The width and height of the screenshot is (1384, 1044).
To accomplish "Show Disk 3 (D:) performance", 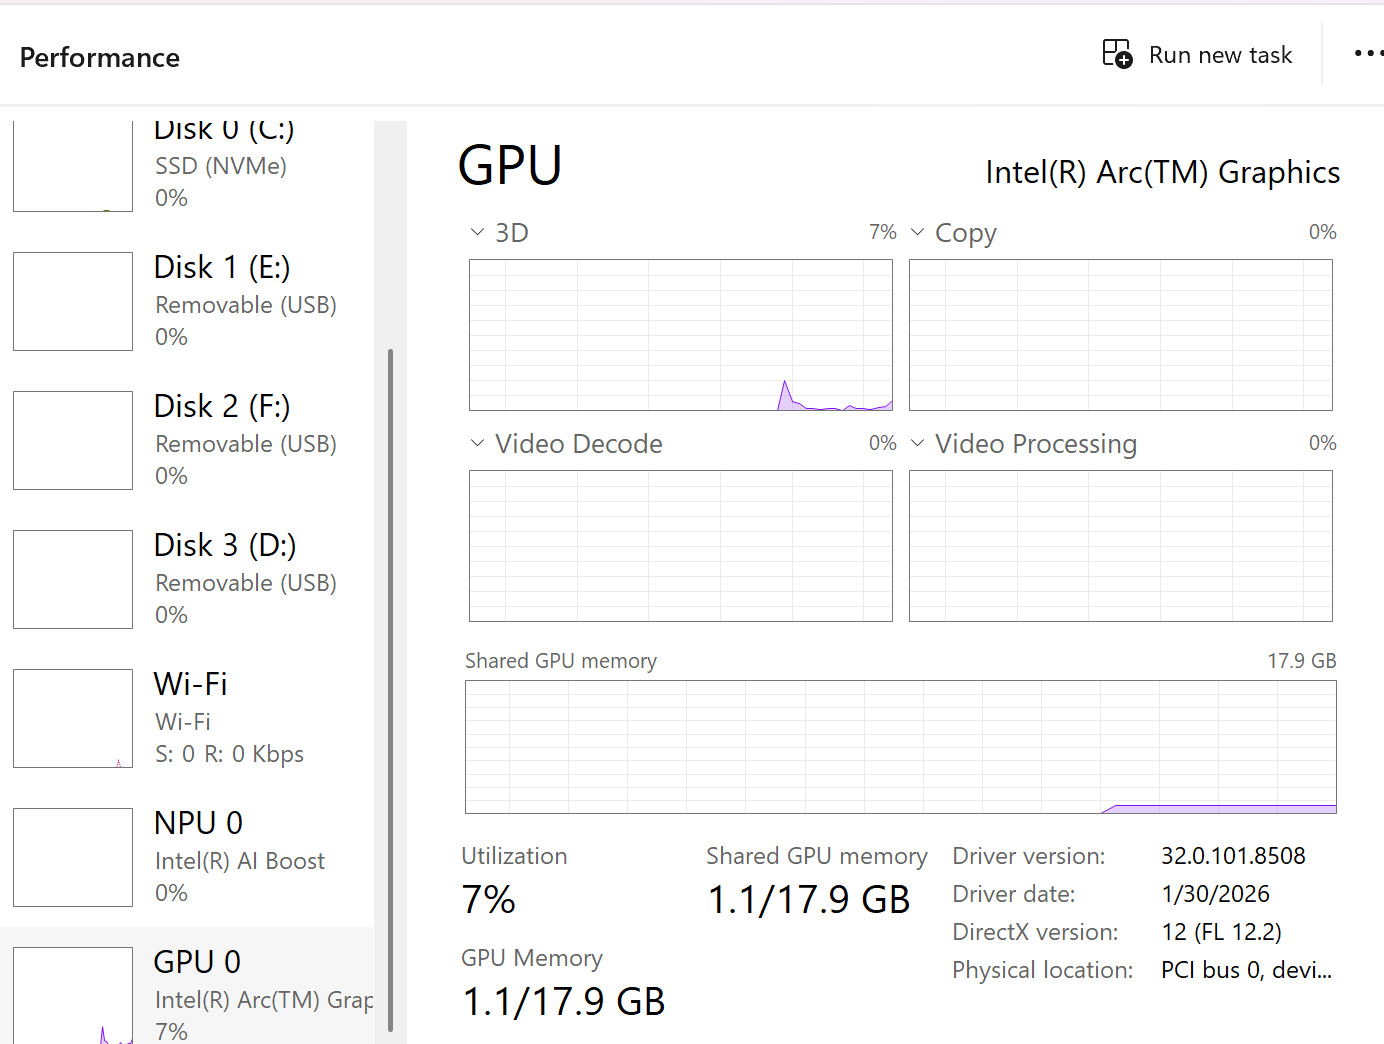I will coord(187,580).
